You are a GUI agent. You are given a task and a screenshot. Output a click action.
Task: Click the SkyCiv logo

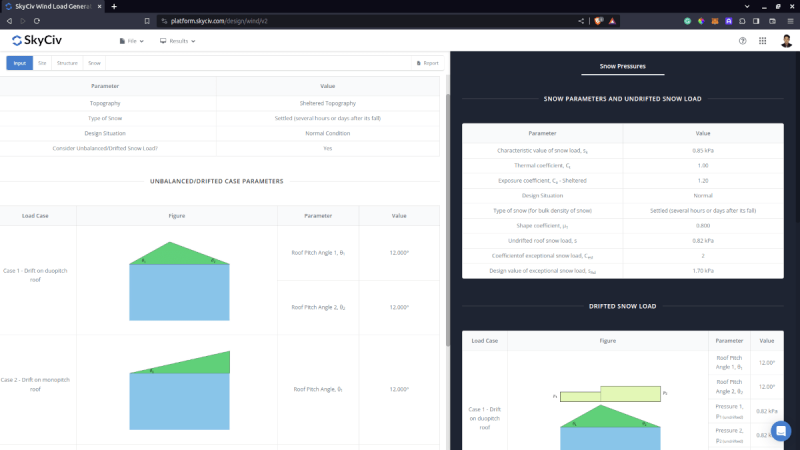click(37, 41)
